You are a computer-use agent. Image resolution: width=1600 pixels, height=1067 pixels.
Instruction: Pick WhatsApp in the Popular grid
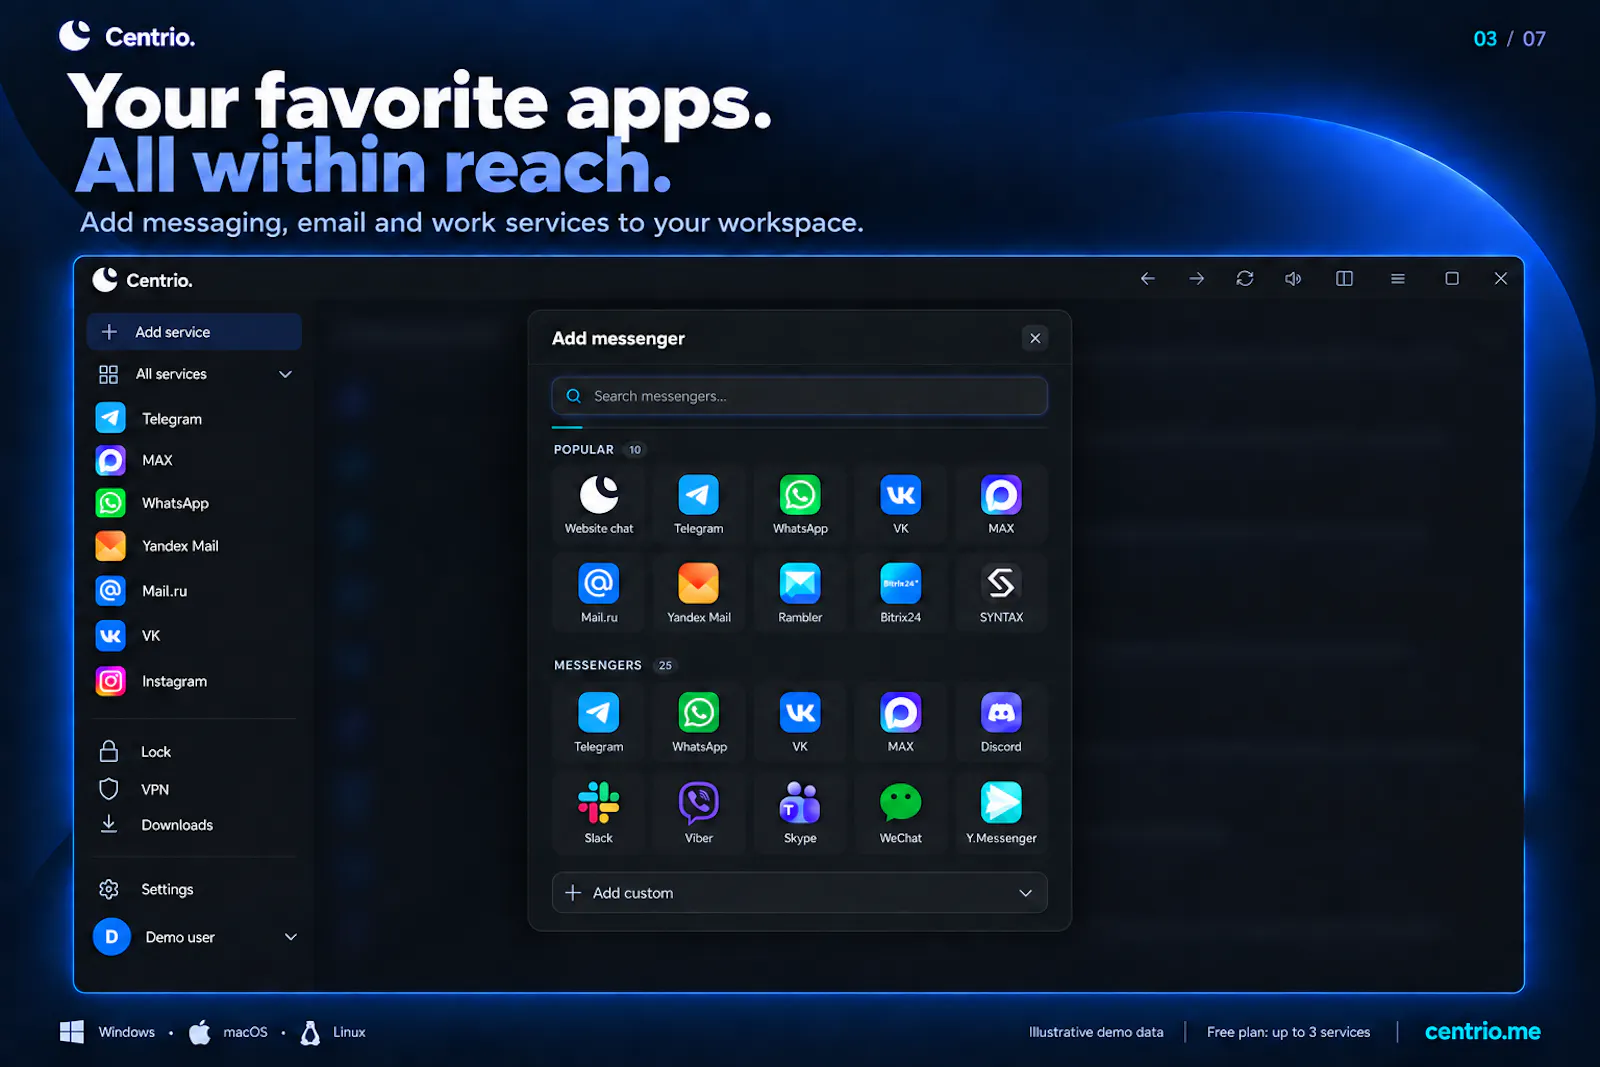point(800,504)
